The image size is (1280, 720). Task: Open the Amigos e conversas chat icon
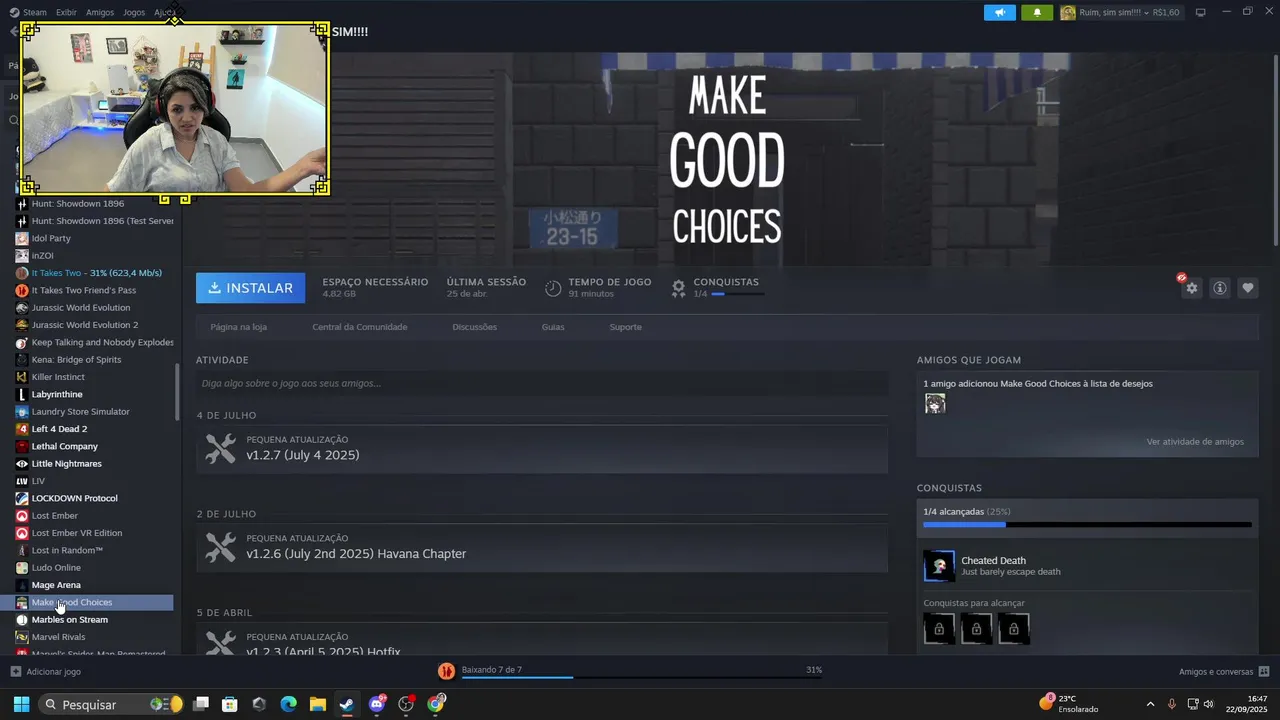tap(1264, 671)
